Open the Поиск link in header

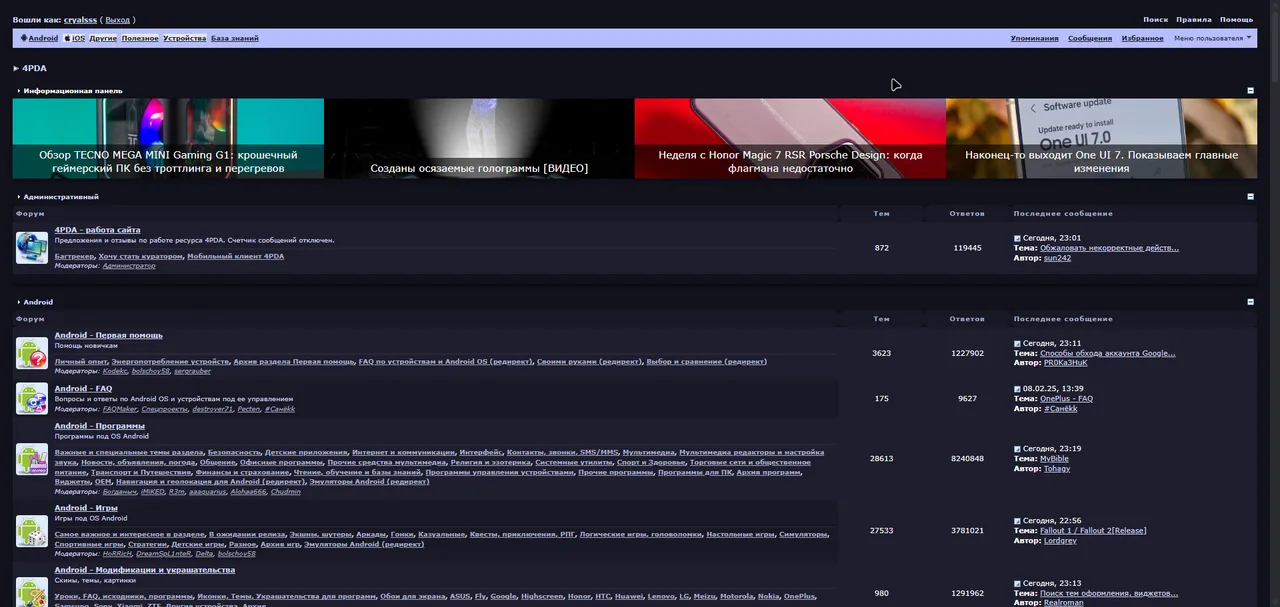point(1155,20)
